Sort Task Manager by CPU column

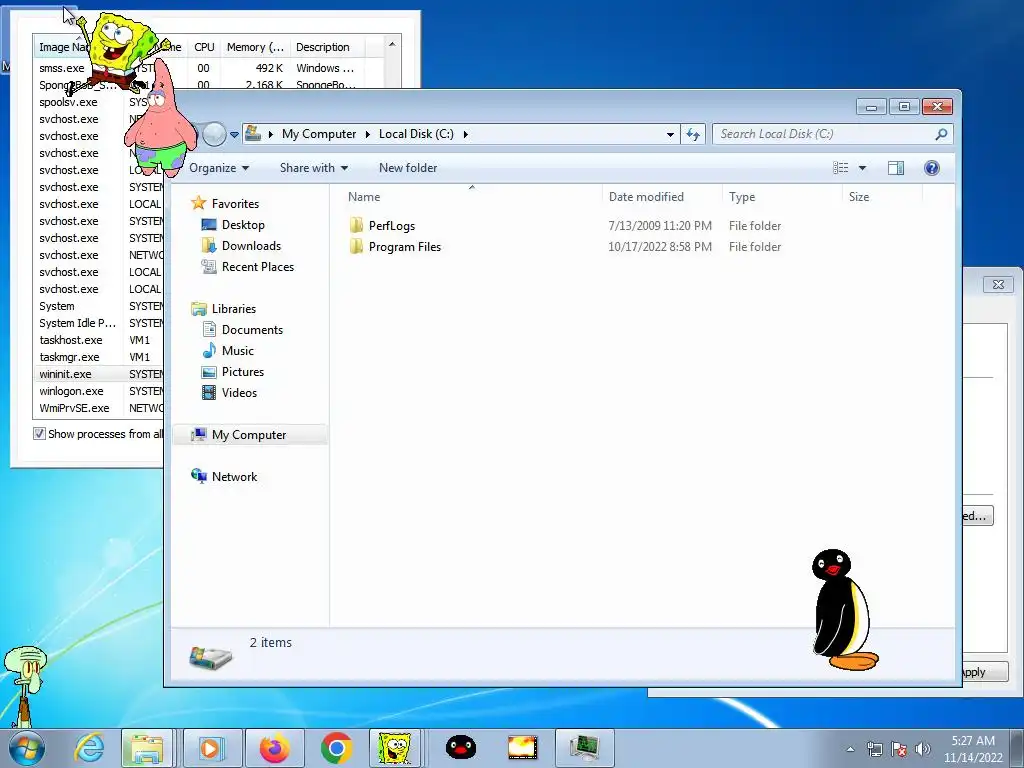pyautogui.click(x=204, y=47)
